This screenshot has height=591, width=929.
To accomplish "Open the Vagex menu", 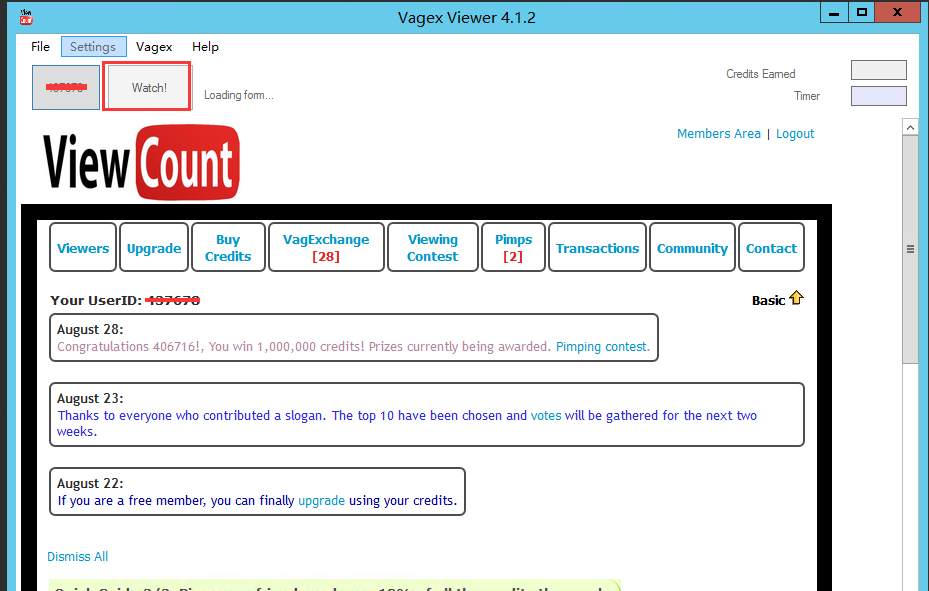I will click(154, 46).
